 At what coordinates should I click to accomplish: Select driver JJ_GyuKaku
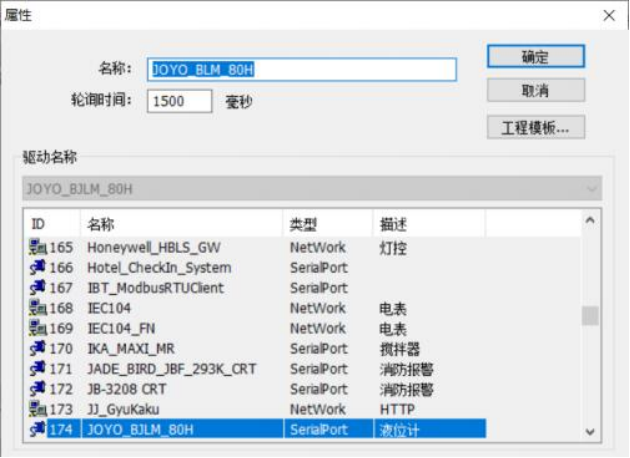click(x=123, y=409)
